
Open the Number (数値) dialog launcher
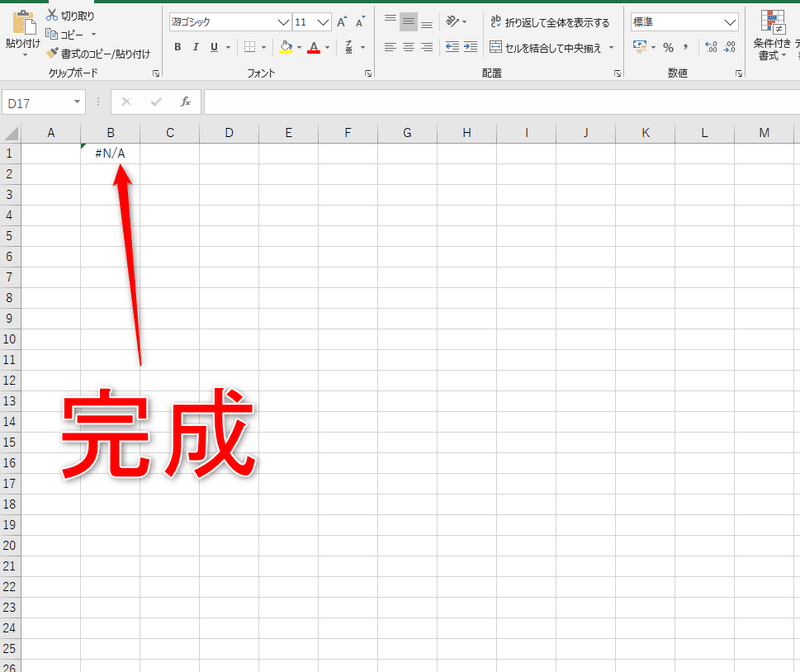pos(739,73)
